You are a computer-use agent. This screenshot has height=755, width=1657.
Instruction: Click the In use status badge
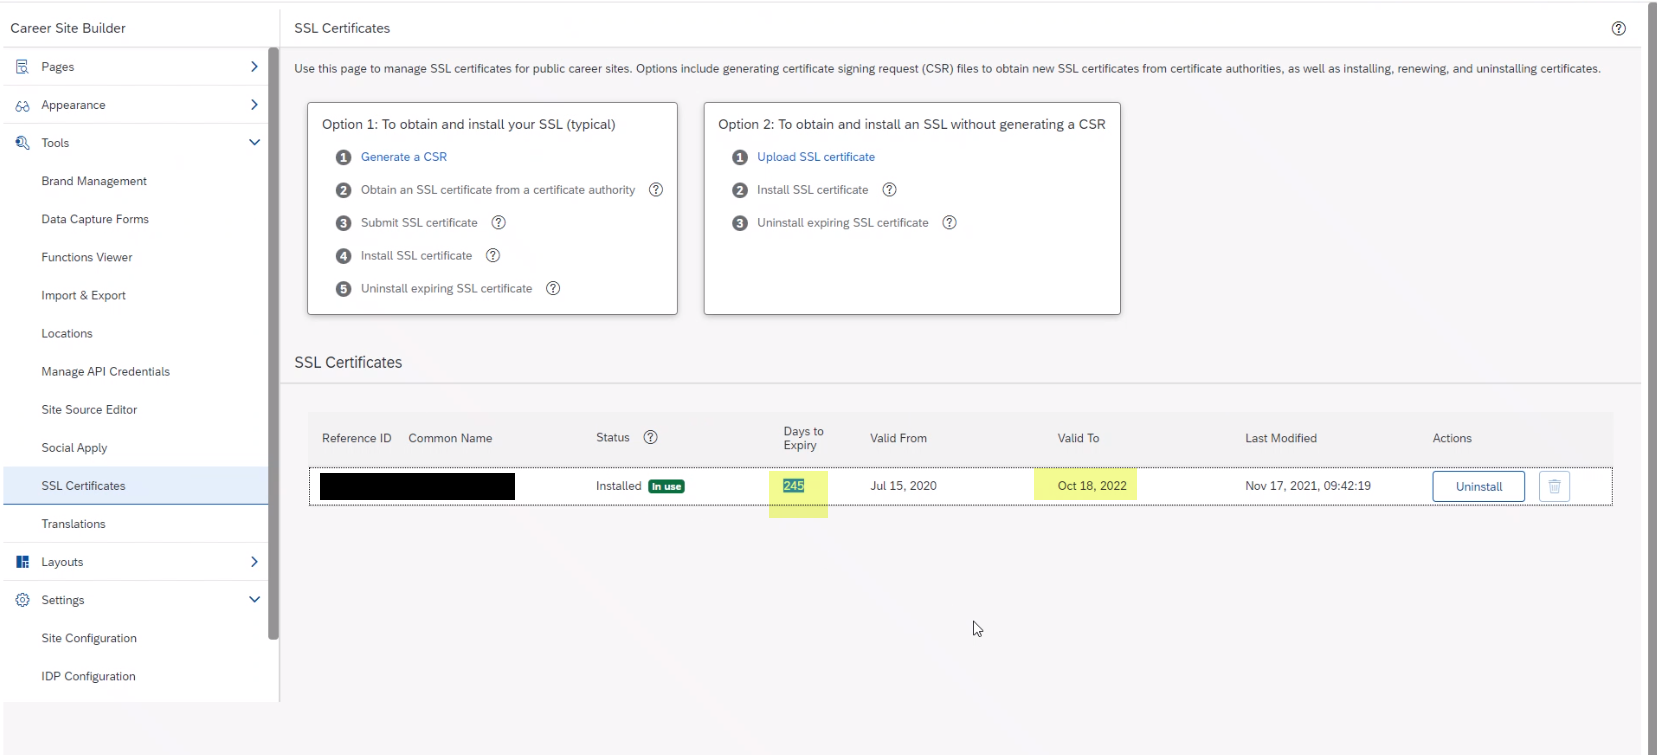pyautogui.click(x=666, y=487)
